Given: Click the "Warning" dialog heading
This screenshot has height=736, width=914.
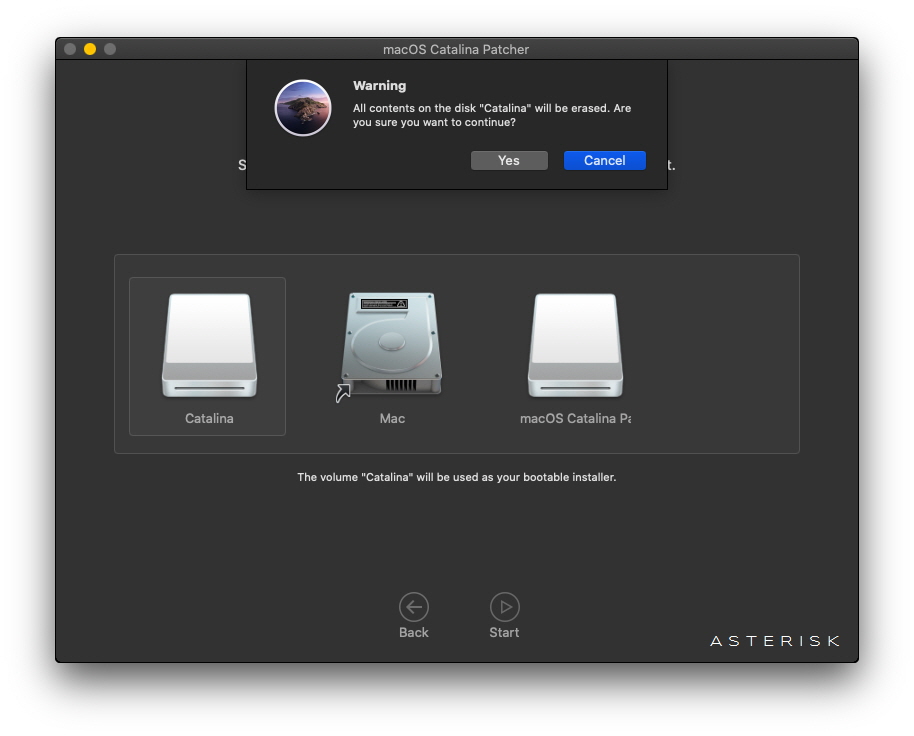Looking at the screenshot, I should click(x=379, y=86).
